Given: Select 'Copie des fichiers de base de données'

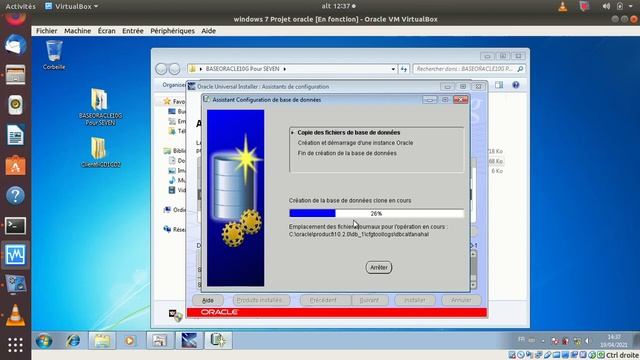Looking at the screenshot, I should pyautogui.click(x=349, y=133).
